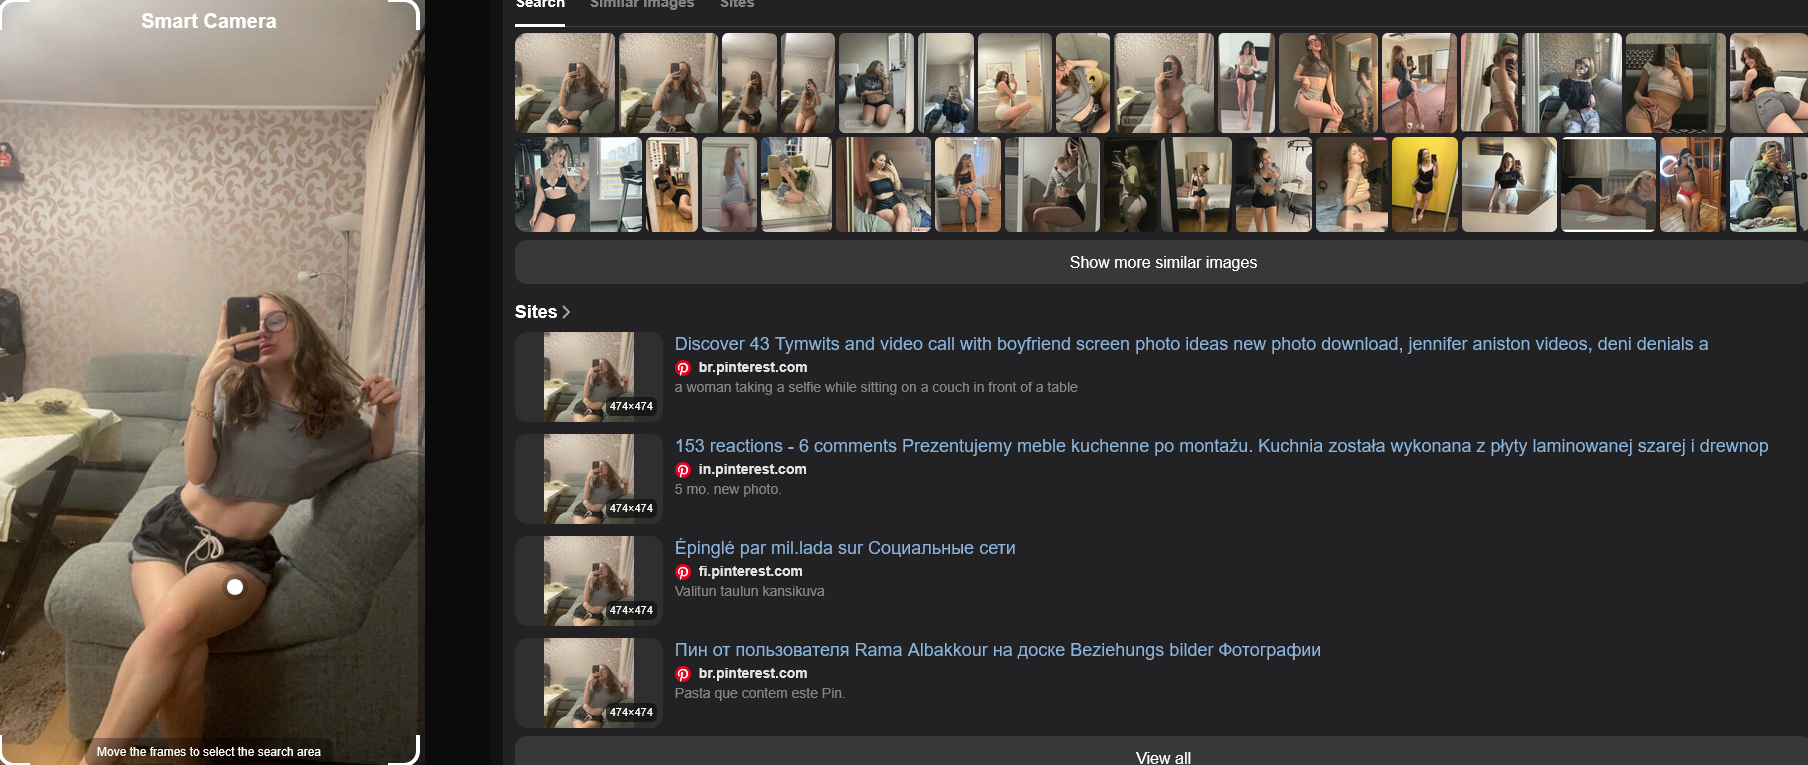
Task: Click the Sites section heading text
Action: coord(536,312)
